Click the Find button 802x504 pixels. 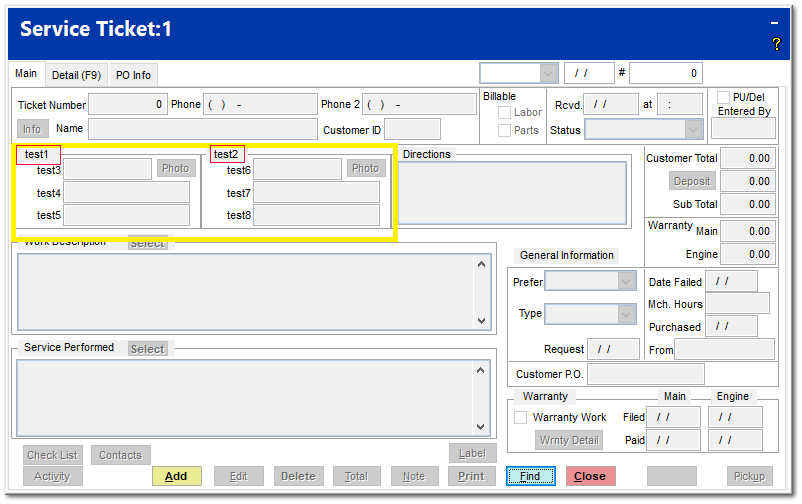[530, 476]
